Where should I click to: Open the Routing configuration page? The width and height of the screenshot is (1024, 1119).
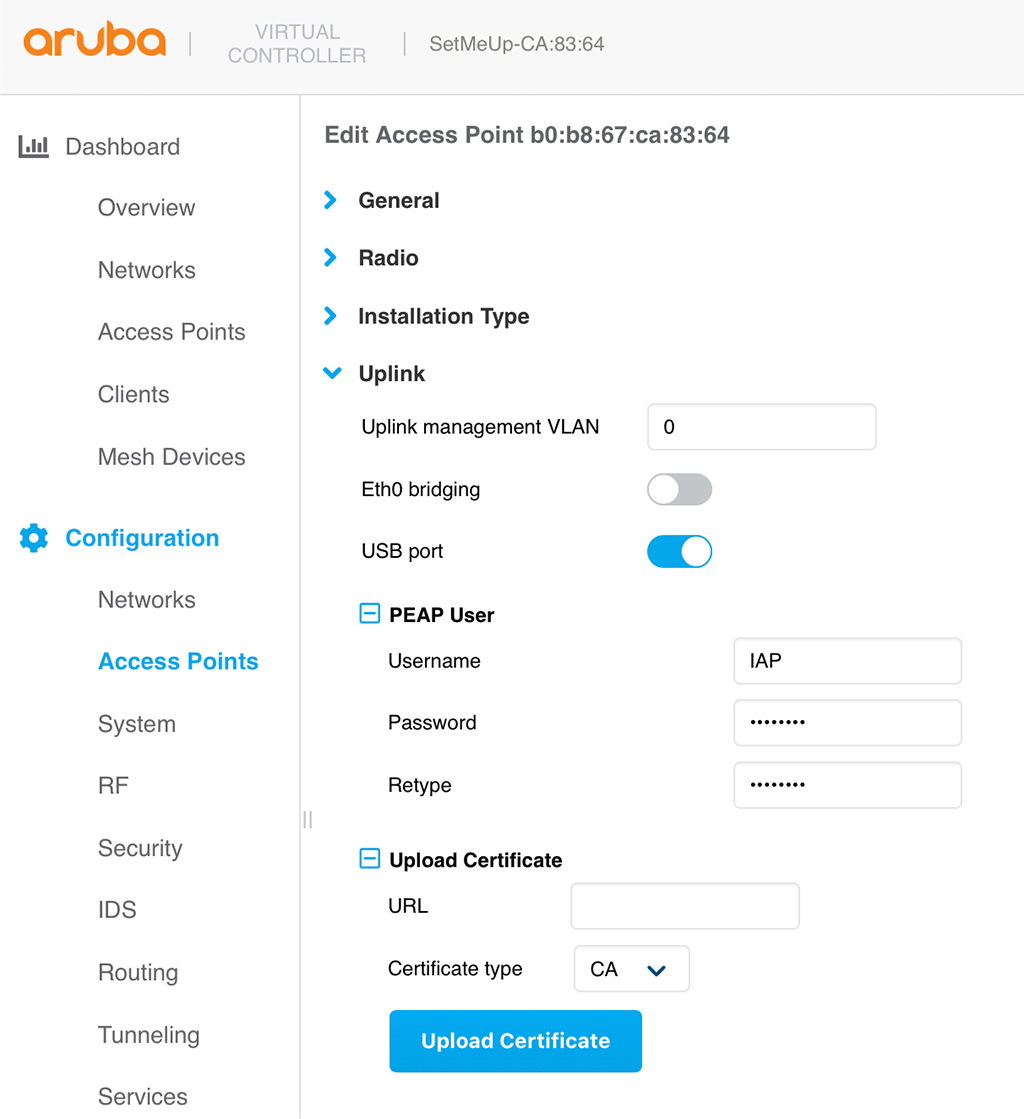[x=138, y=972]
